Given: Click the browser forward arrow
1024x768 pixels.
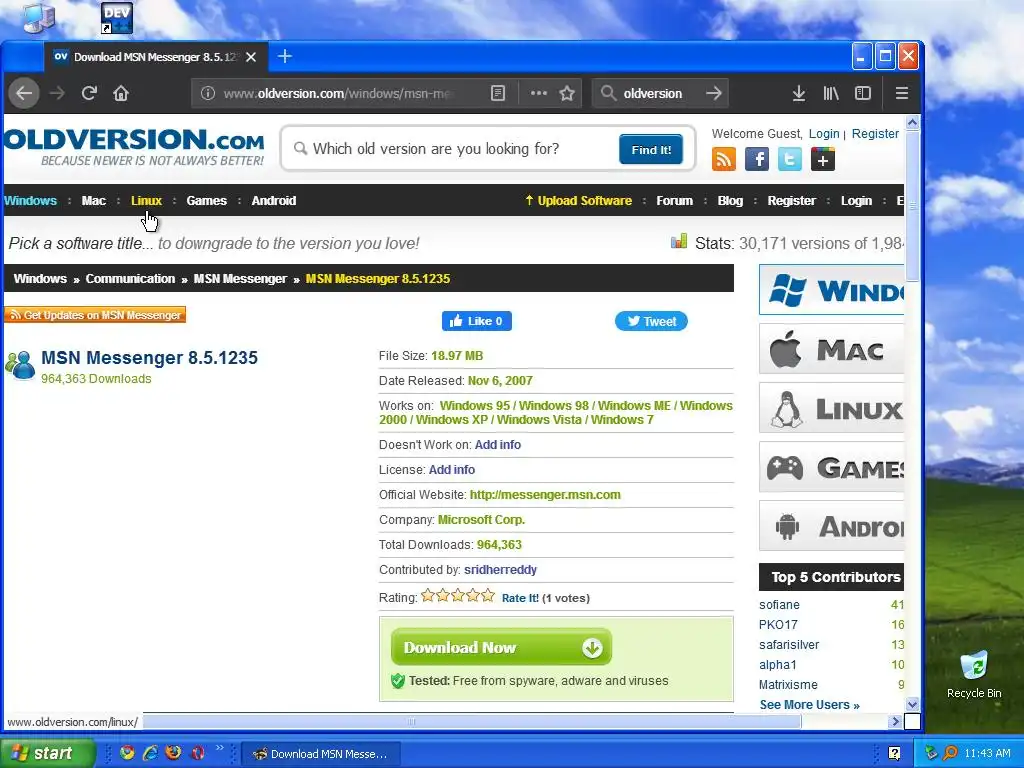Looking at the screenshot, I should point(57,93).
